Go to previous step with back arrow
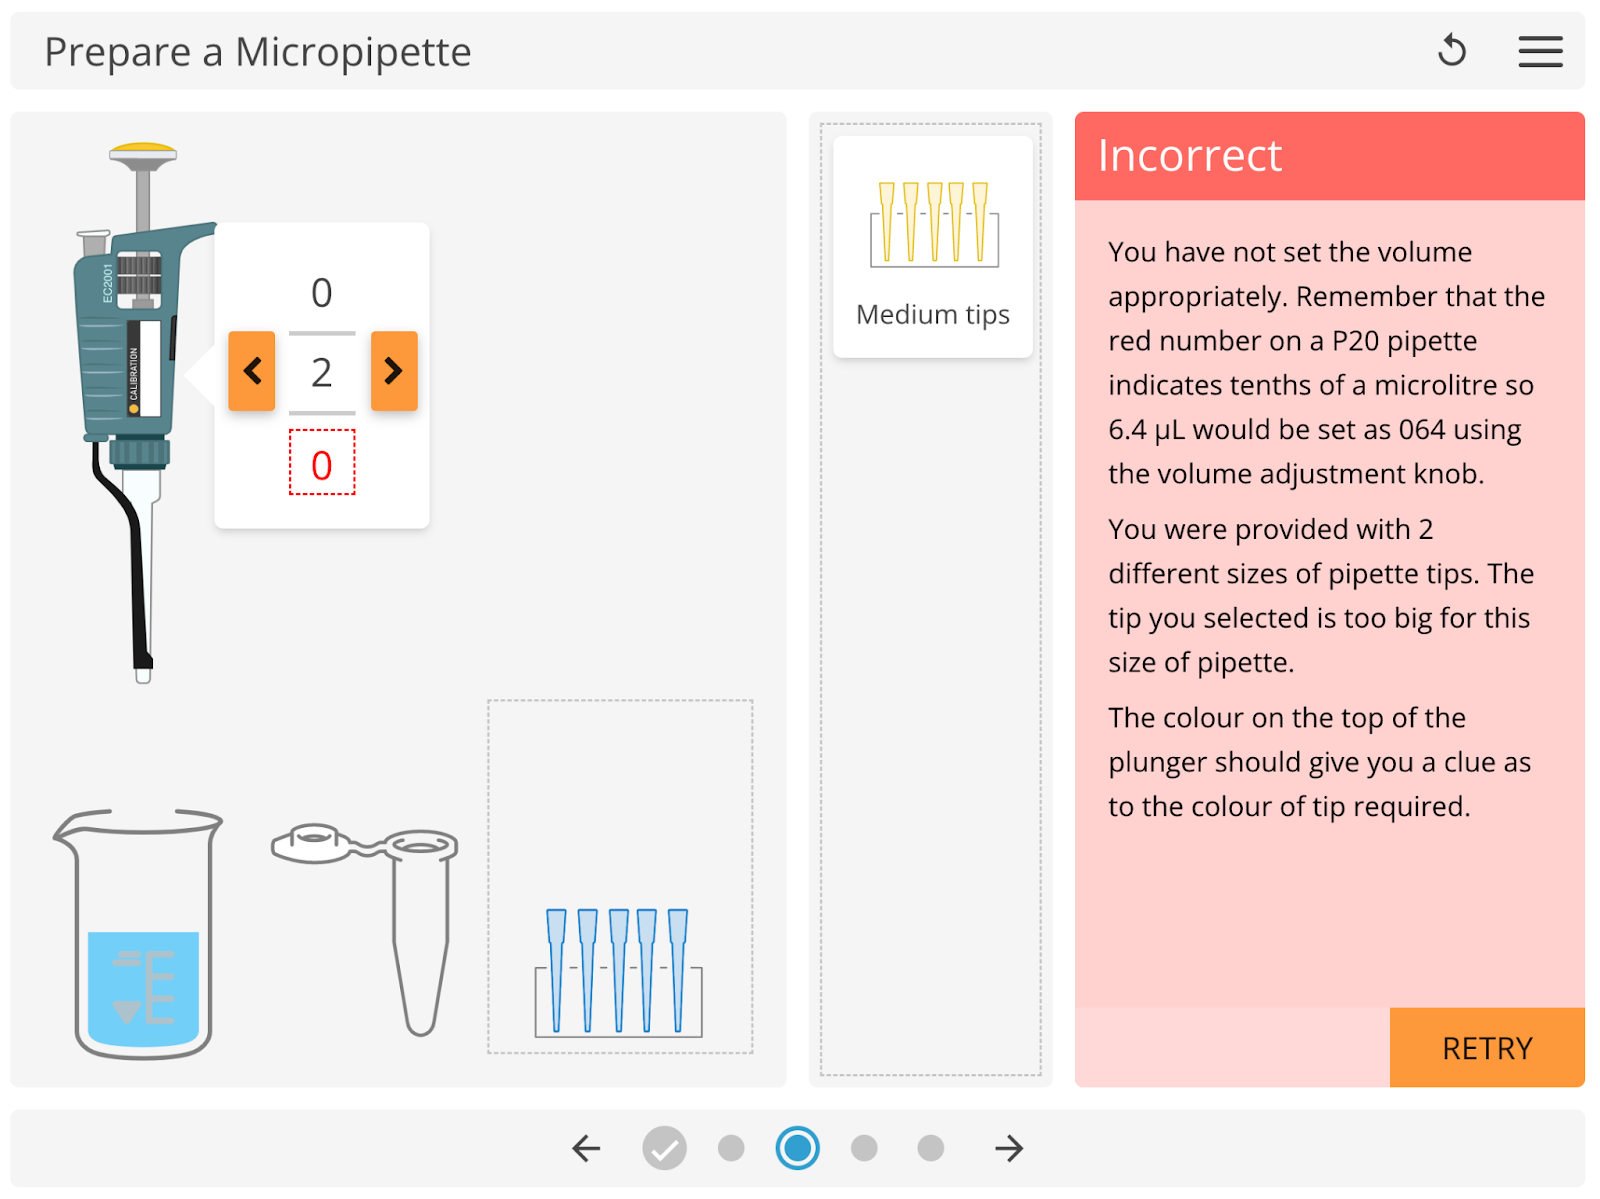 pos(587,1148)
